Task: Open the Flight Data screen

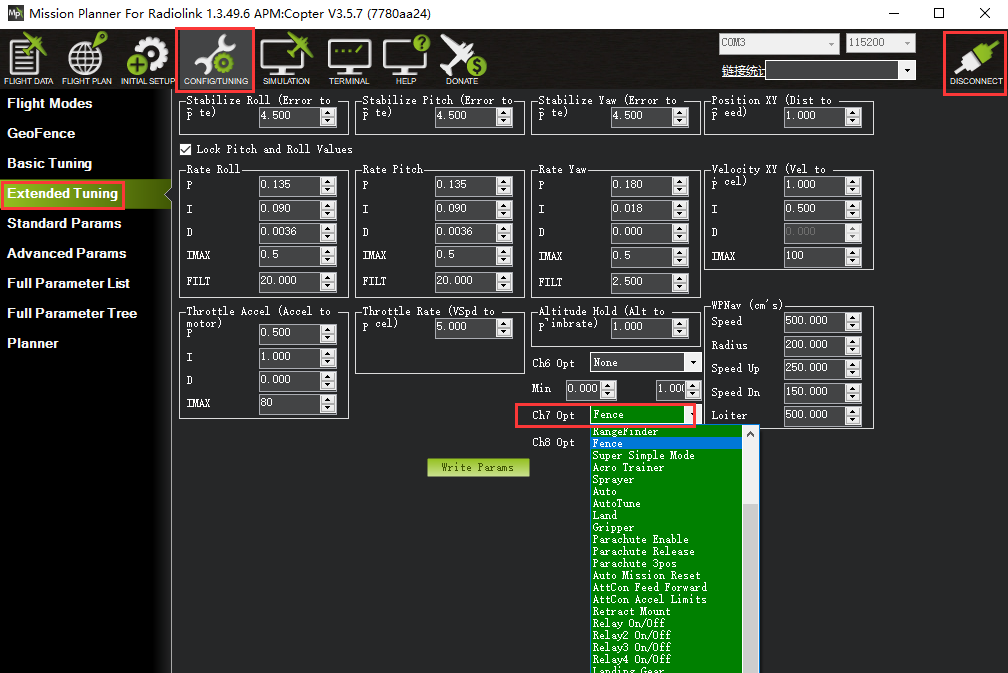Action: pos(28,60)
